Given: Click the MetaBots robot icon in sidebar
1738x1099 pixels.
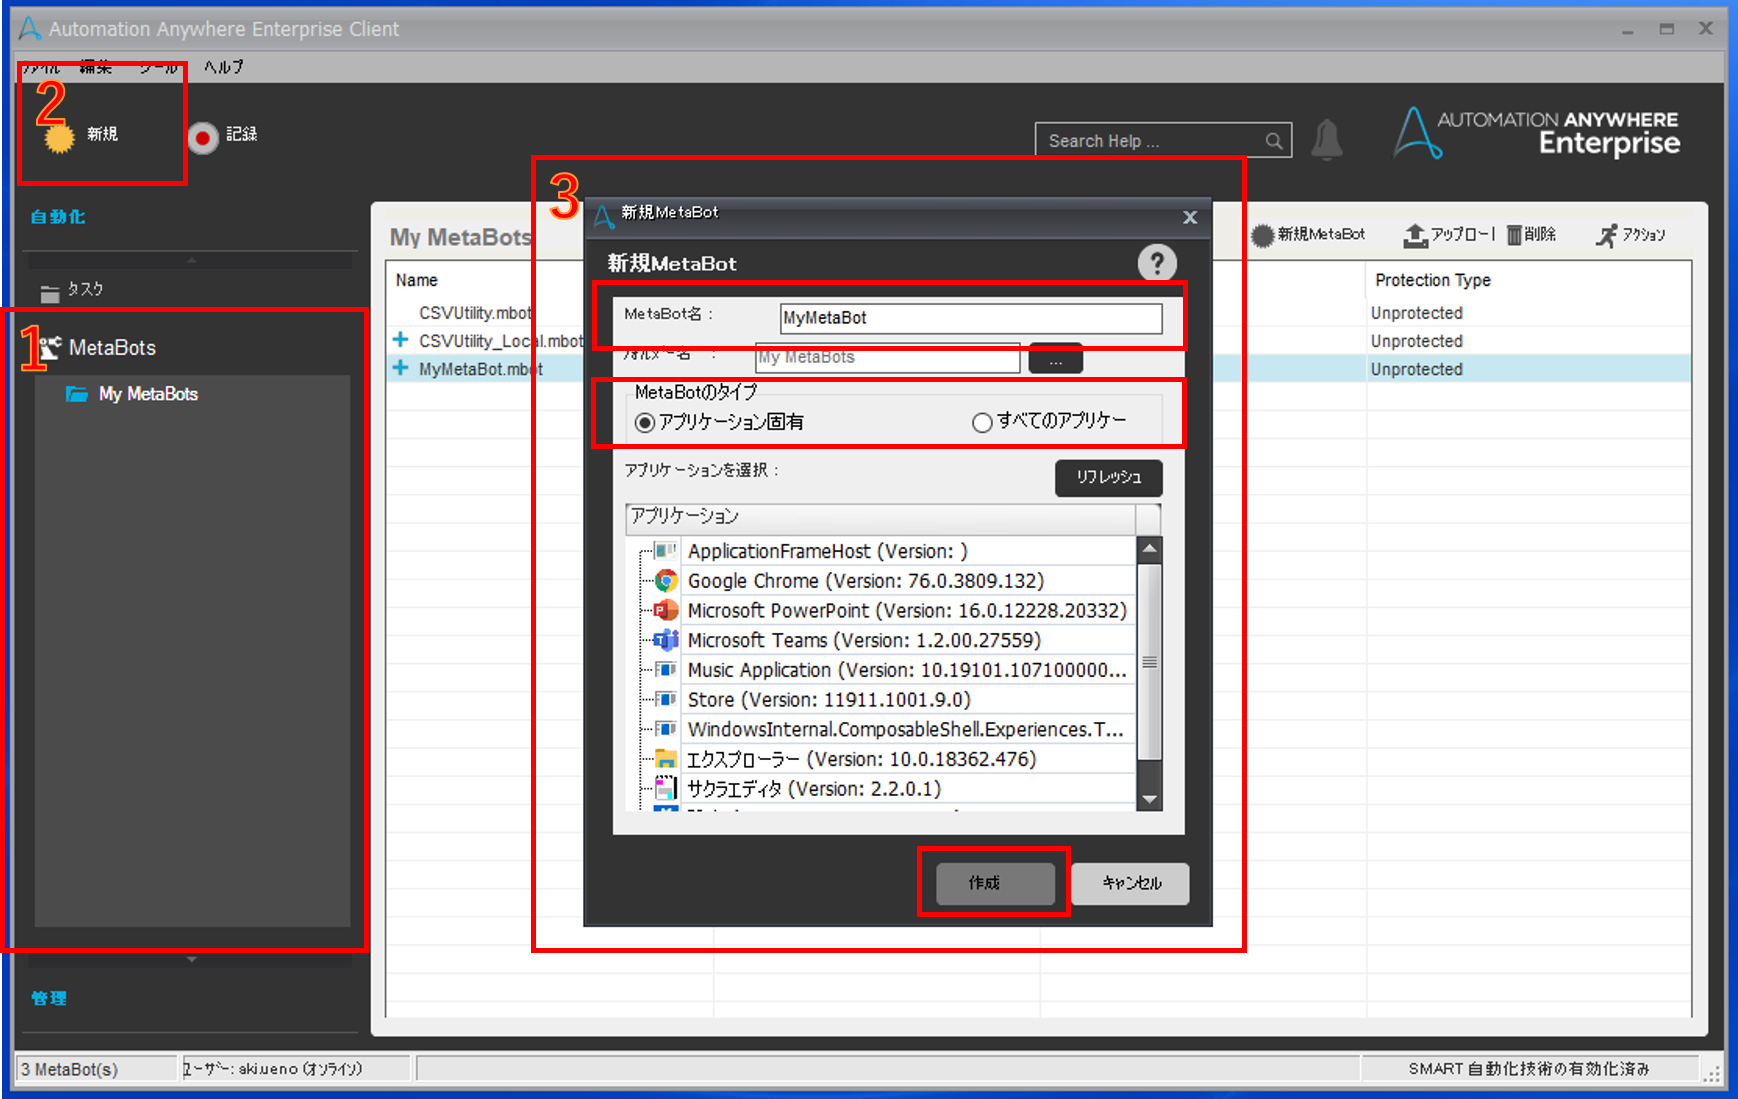Looking at the screenshot, I should (49, 347).
